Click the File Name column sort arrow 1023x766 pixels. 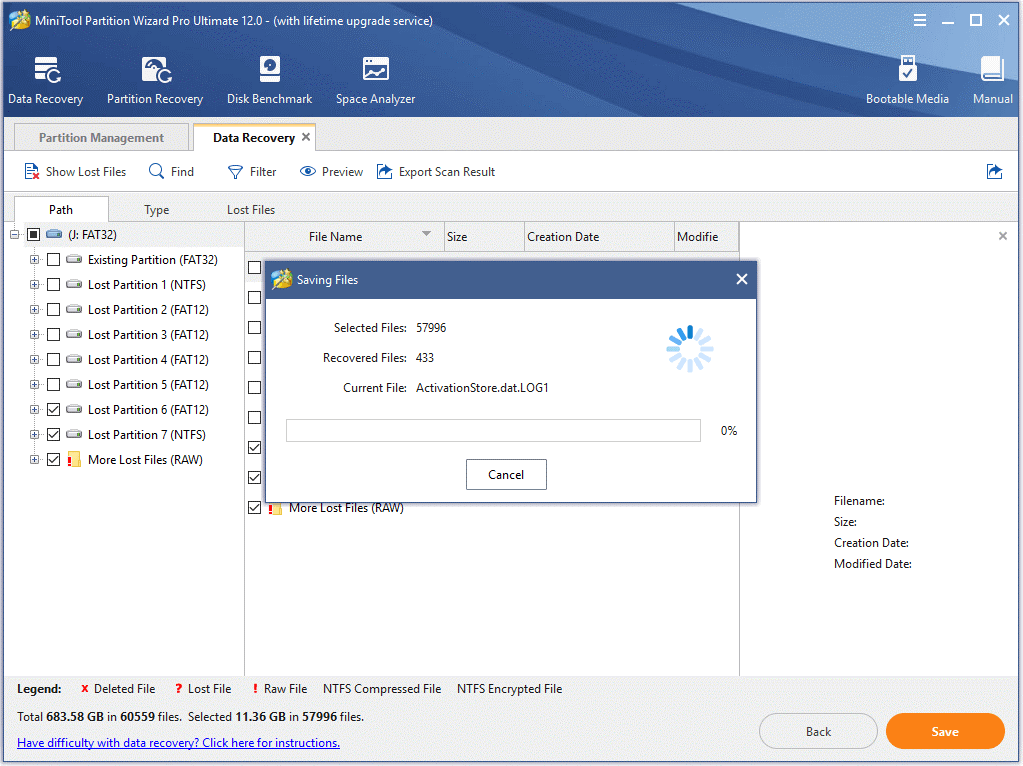pos(426,233)
